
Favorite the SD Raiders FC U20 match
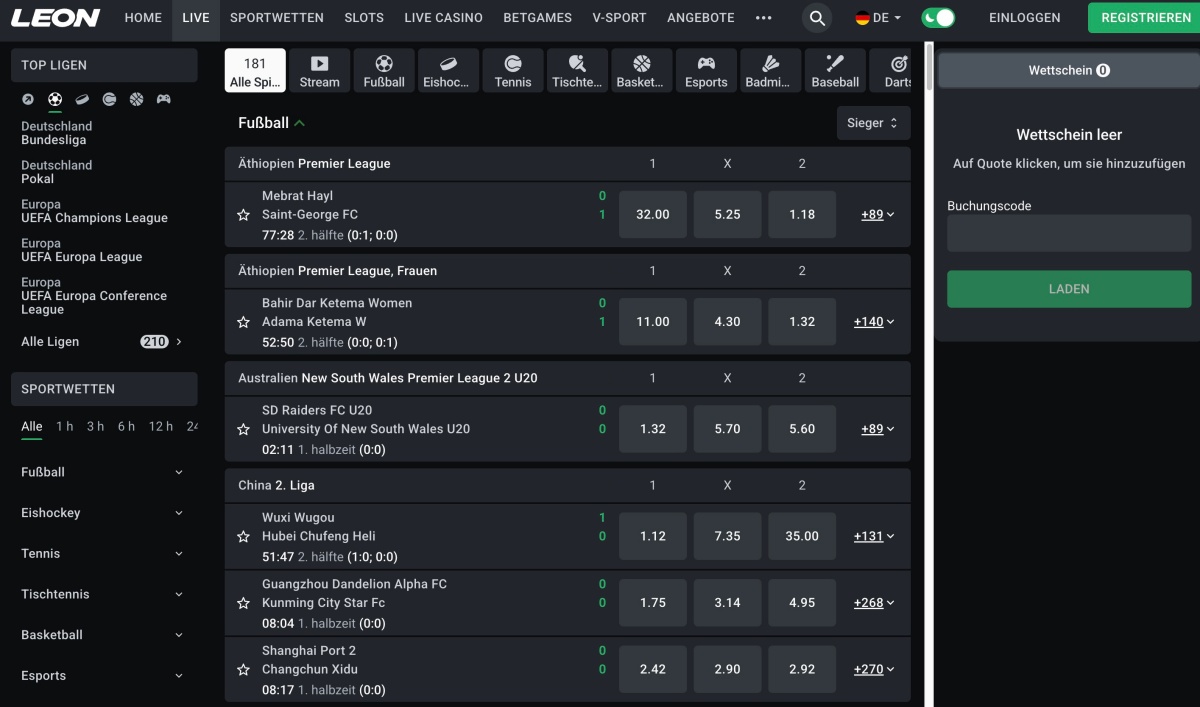tap(243, 429)
